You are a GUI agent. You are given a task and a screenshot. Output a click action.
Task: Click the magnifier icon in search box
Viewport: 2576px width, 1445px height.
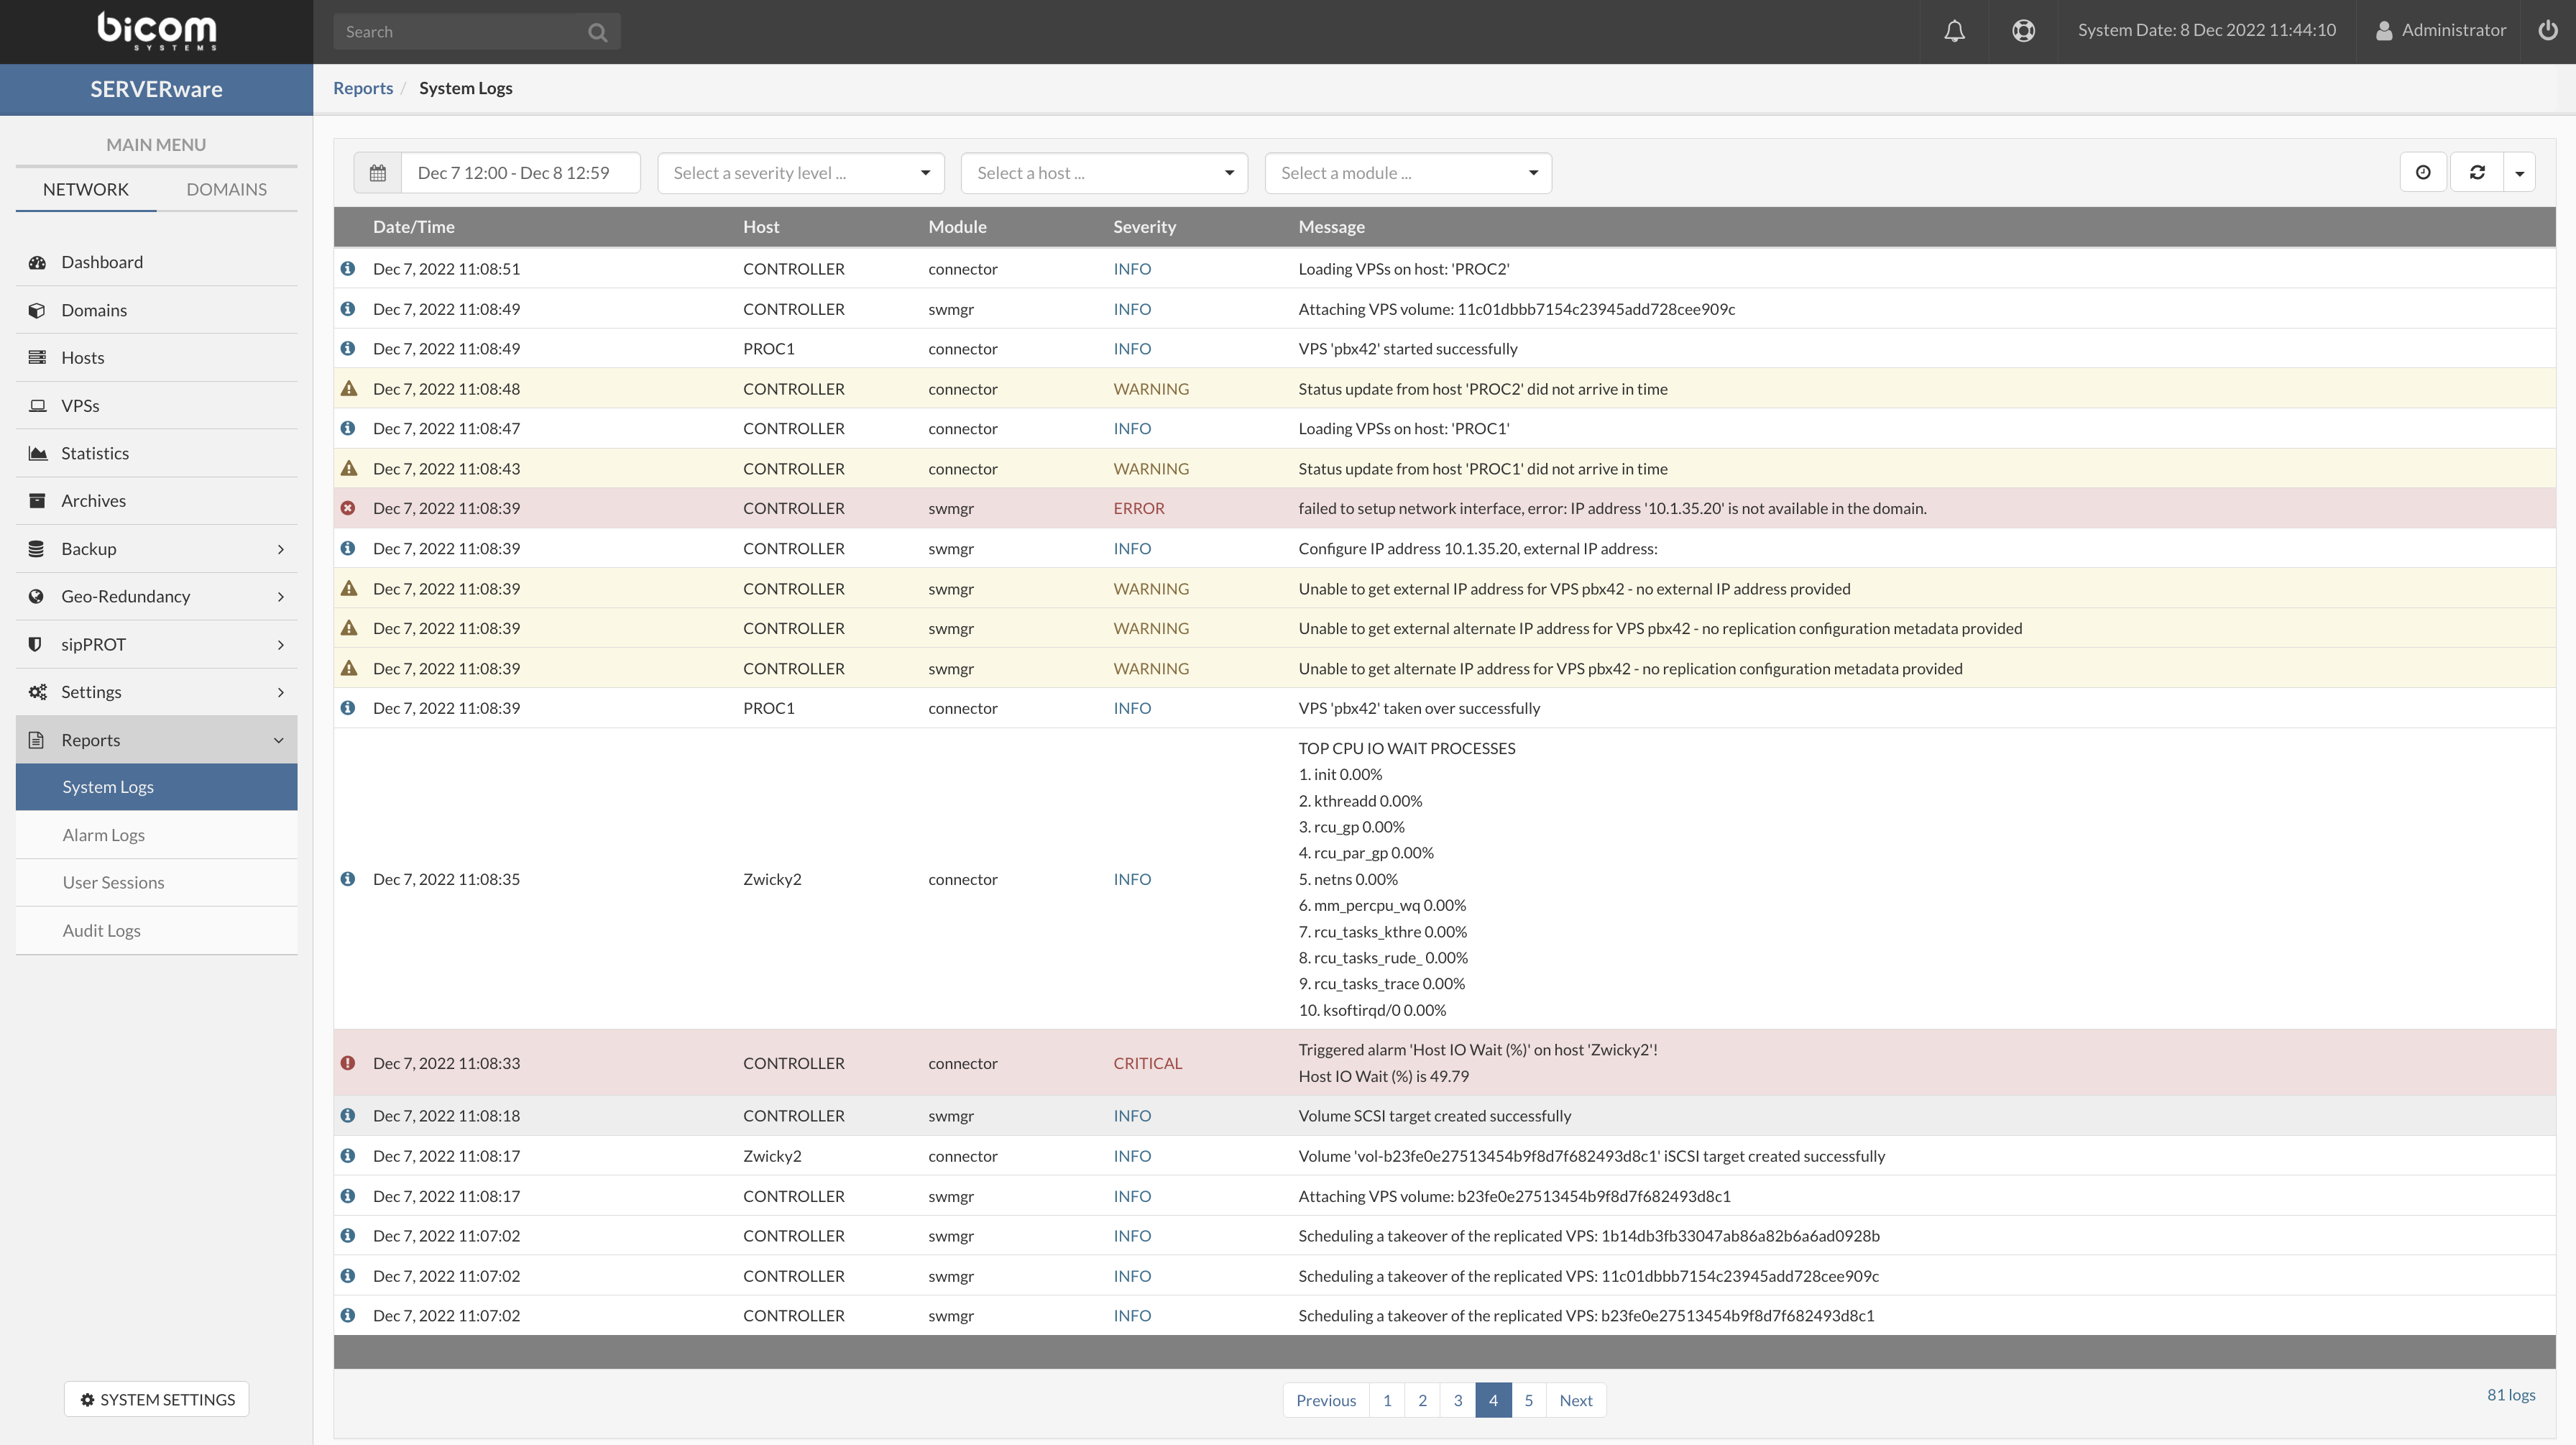597,32
